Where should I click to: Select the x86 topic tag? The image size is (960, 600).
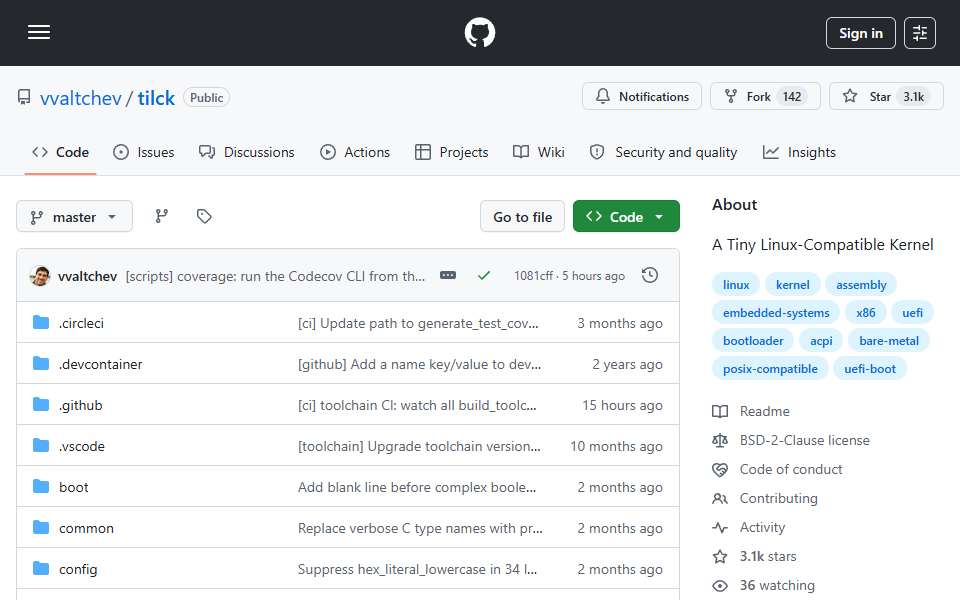(865, 313)
